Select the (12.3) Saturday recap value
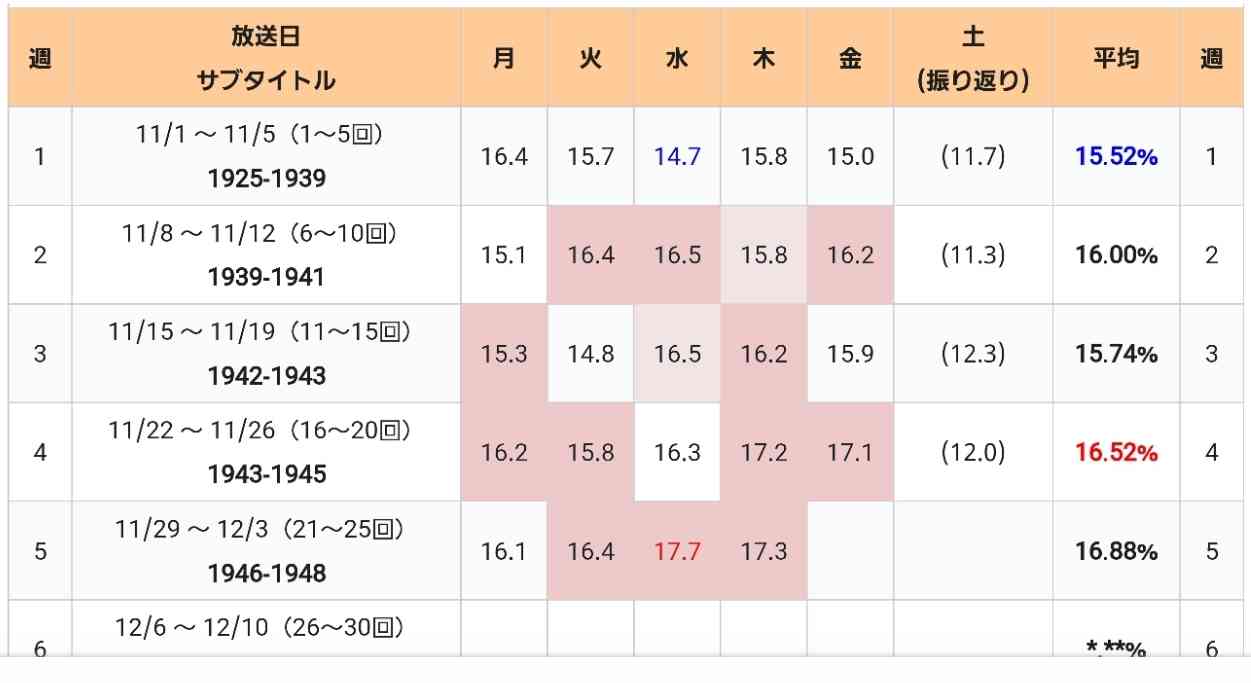Viewport: 1251px width, 683px height. (x=973, y=354)
